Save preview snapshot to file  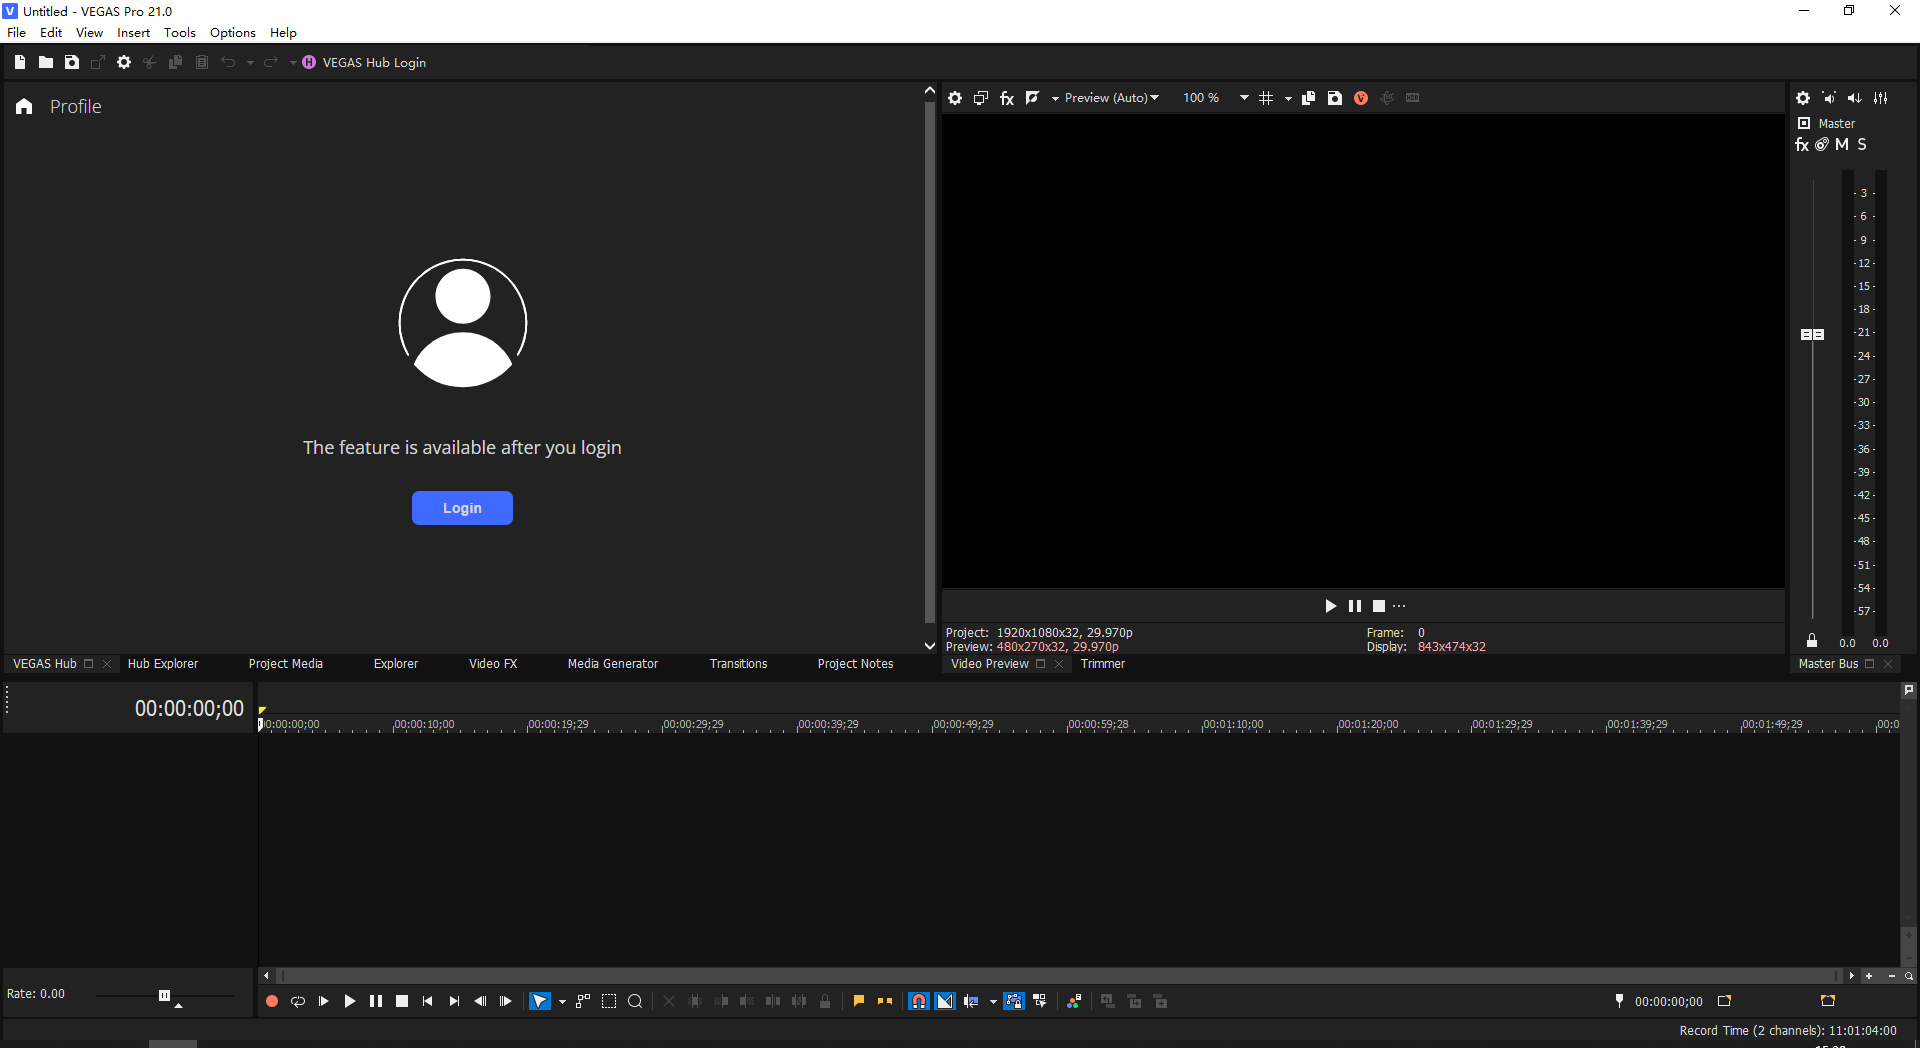click(1334, 98)
